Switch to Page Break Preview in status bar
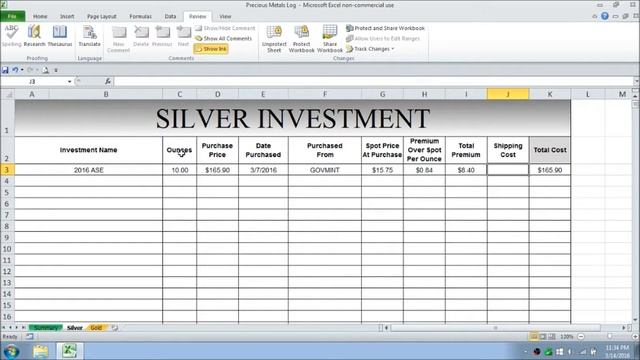640x360 pixels. 551,337
